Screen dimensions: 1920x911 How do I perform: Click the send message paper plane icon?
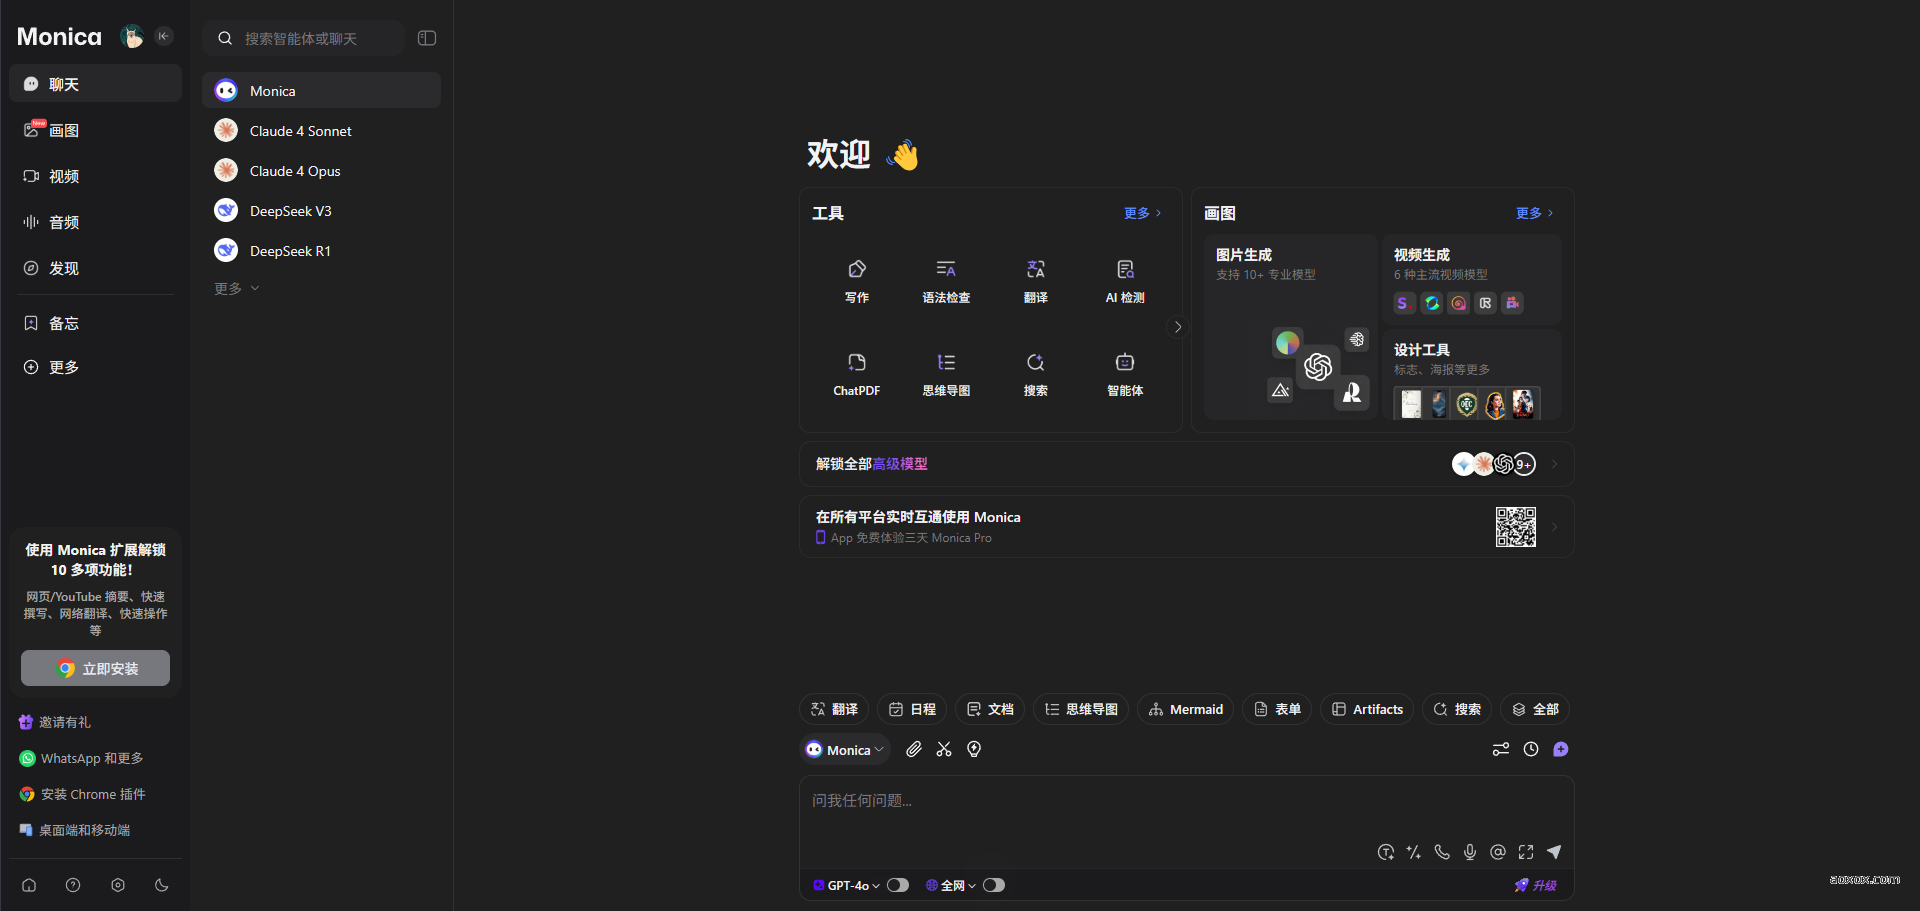click(x=1554, y=852)
